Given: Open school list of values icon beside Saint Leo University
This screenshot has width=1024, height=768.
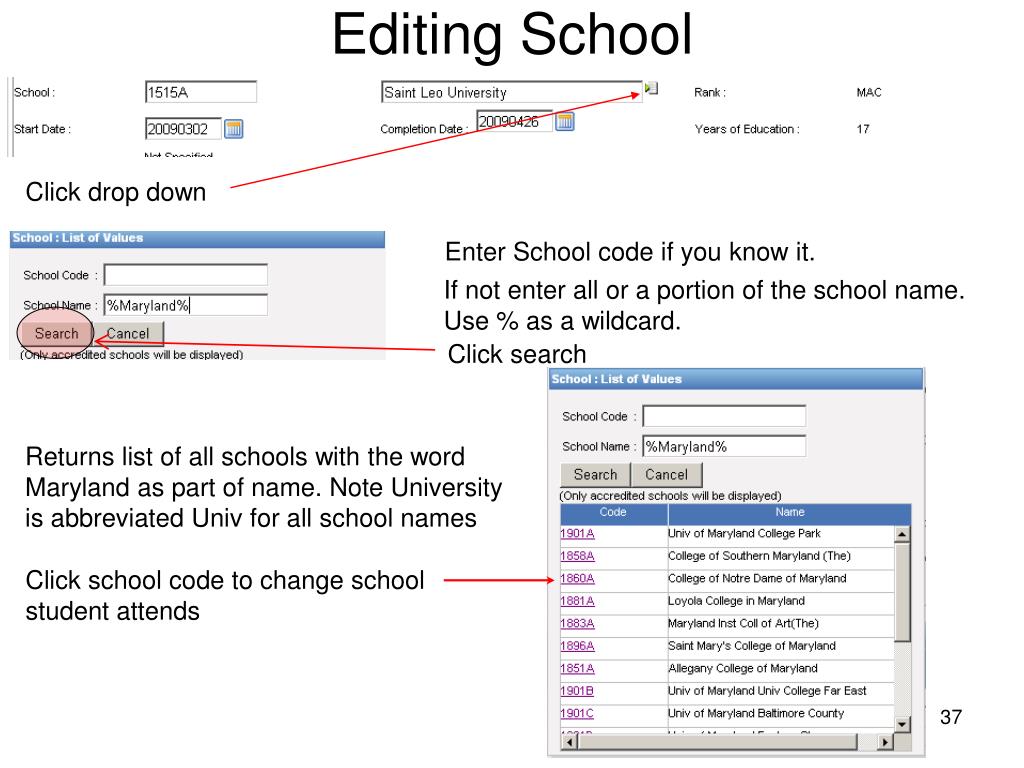Looking at the screenshot, I should tap(651, 88).
